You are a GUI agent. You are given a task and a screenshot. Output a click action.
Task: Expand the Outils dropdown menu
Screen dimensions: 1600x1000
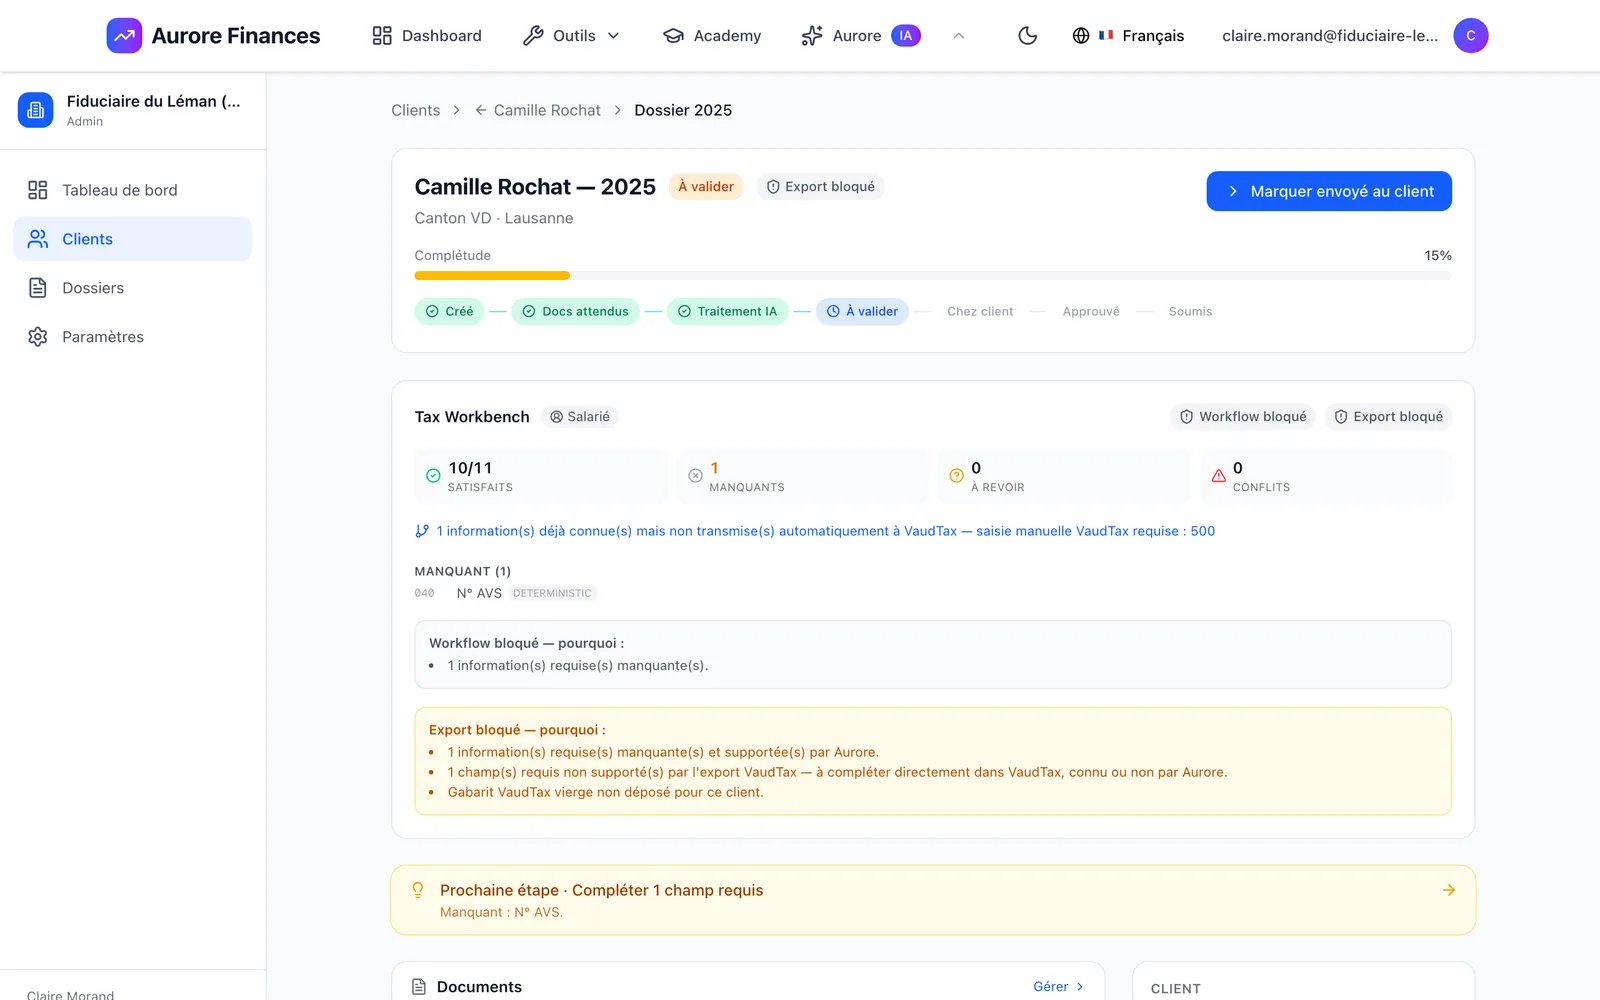pyautogui.click(x=571, y=36)
